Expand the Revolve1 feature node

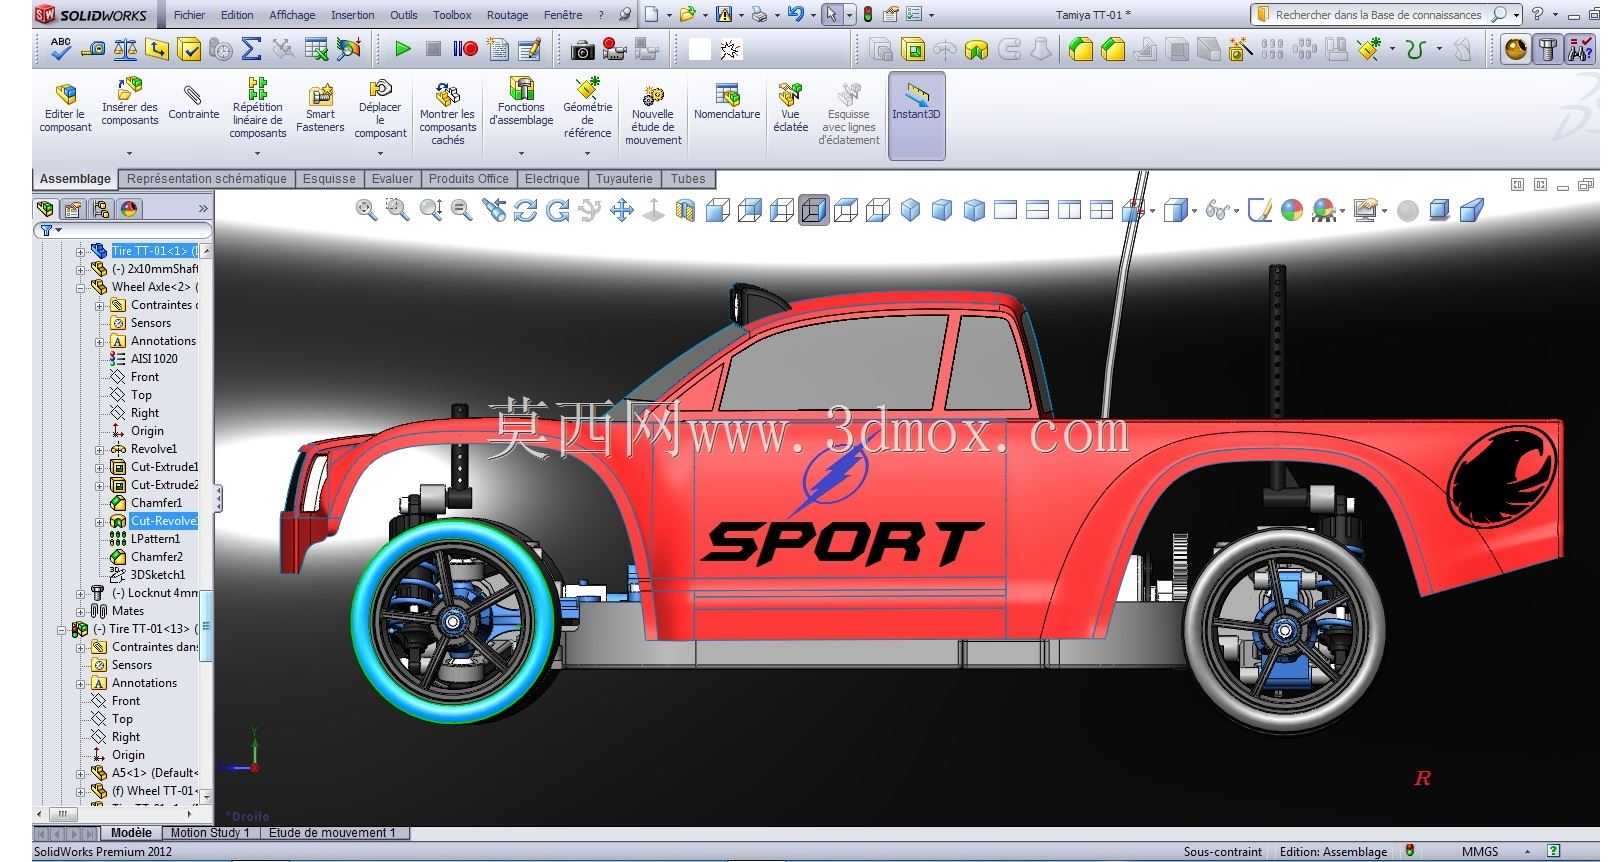point(100,449)
